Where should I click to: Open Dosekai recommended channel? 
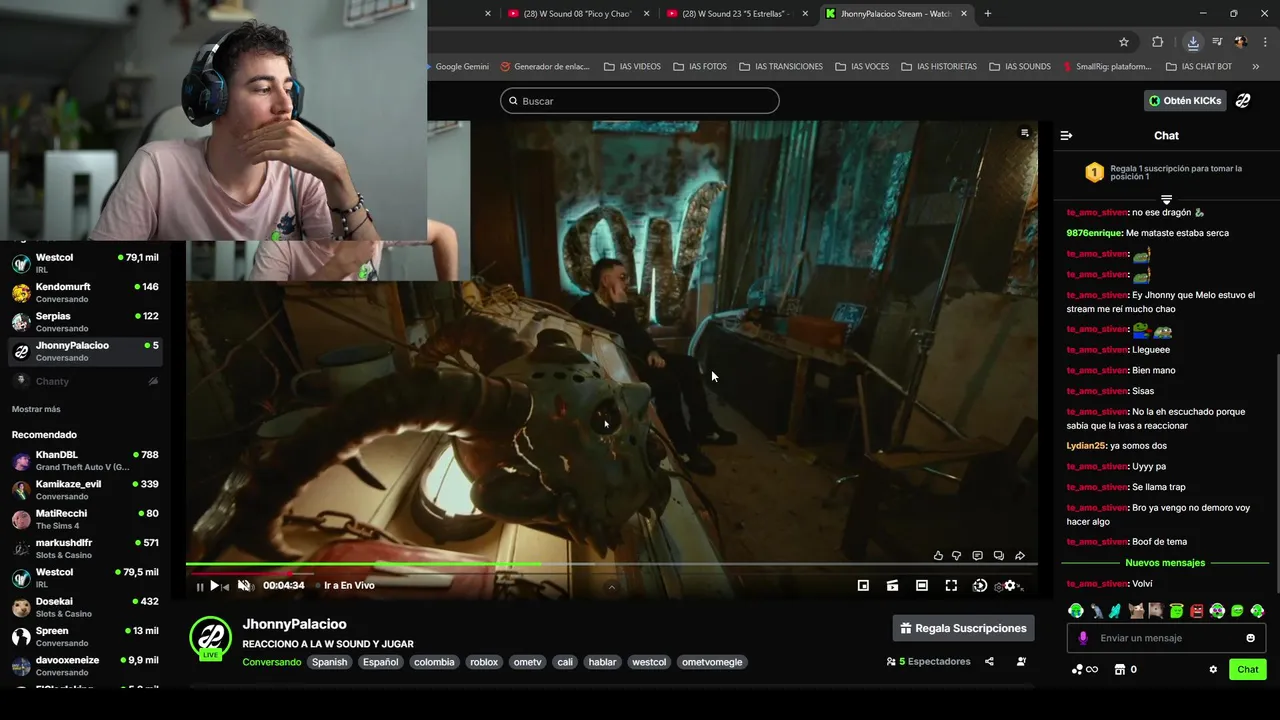click(x=85, y=608)
